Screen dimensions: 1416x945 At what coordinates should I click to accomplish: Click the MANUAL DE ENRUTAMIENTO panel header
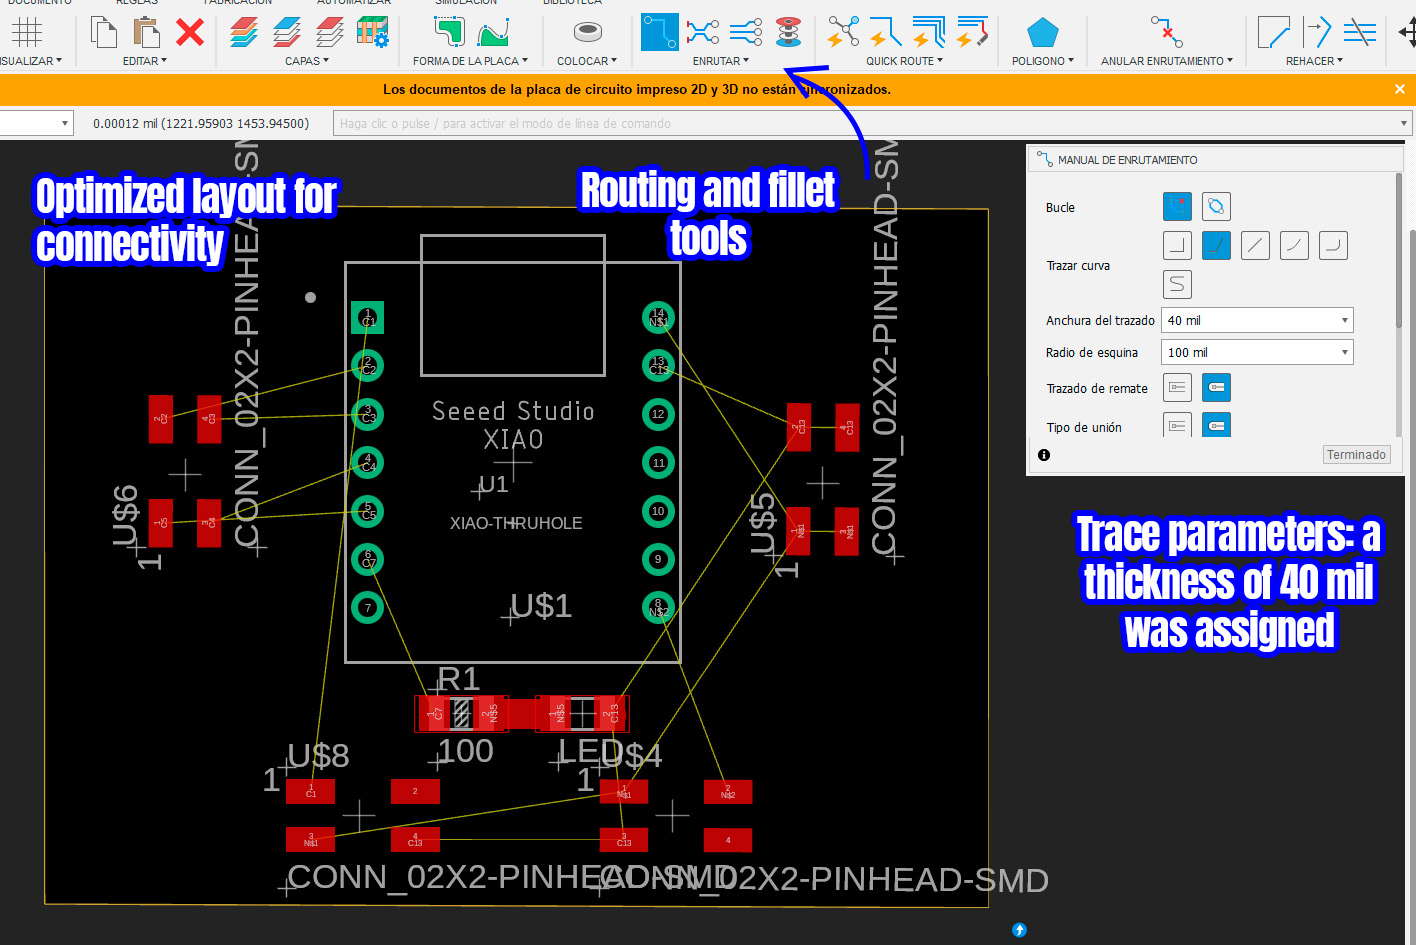coord(1215,160)
